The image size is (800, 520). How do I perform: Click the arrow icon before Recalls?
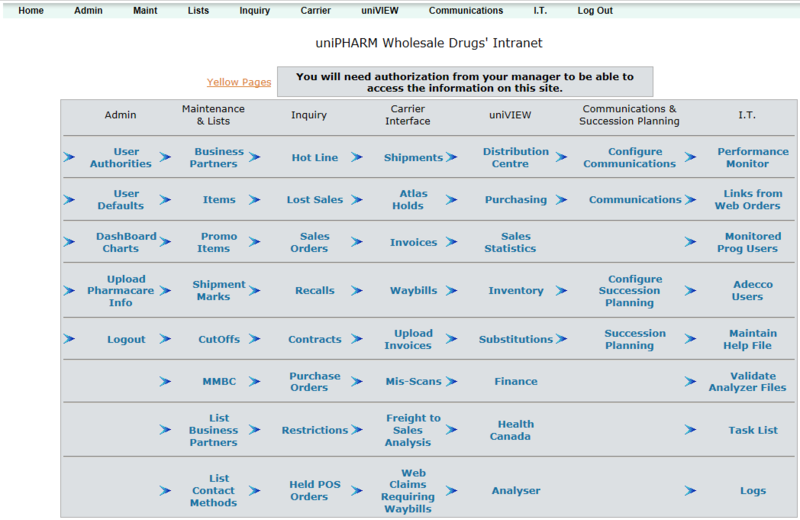point(255,291)
